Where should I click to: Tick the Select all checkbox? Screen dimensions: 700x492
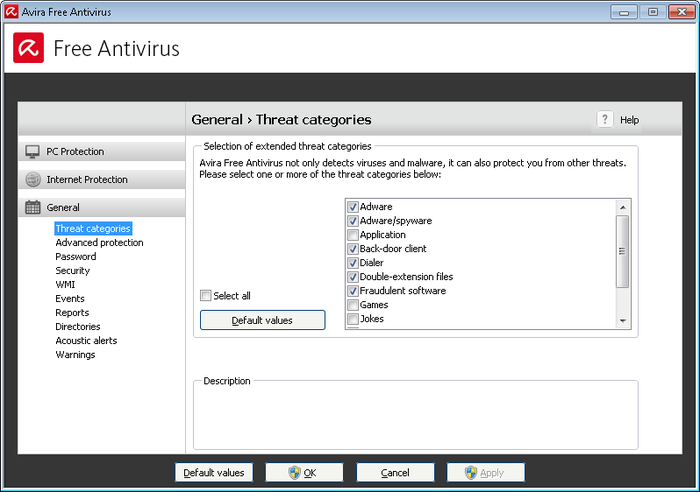[205, 296]
